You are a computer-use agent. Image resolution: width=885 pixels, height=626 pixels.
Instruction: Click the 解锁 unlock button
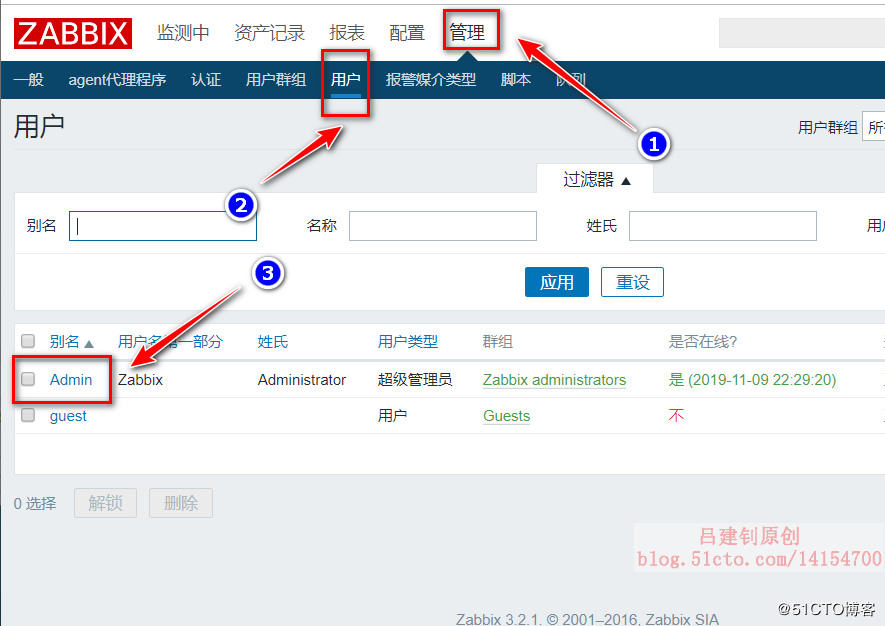coord(106,503)
